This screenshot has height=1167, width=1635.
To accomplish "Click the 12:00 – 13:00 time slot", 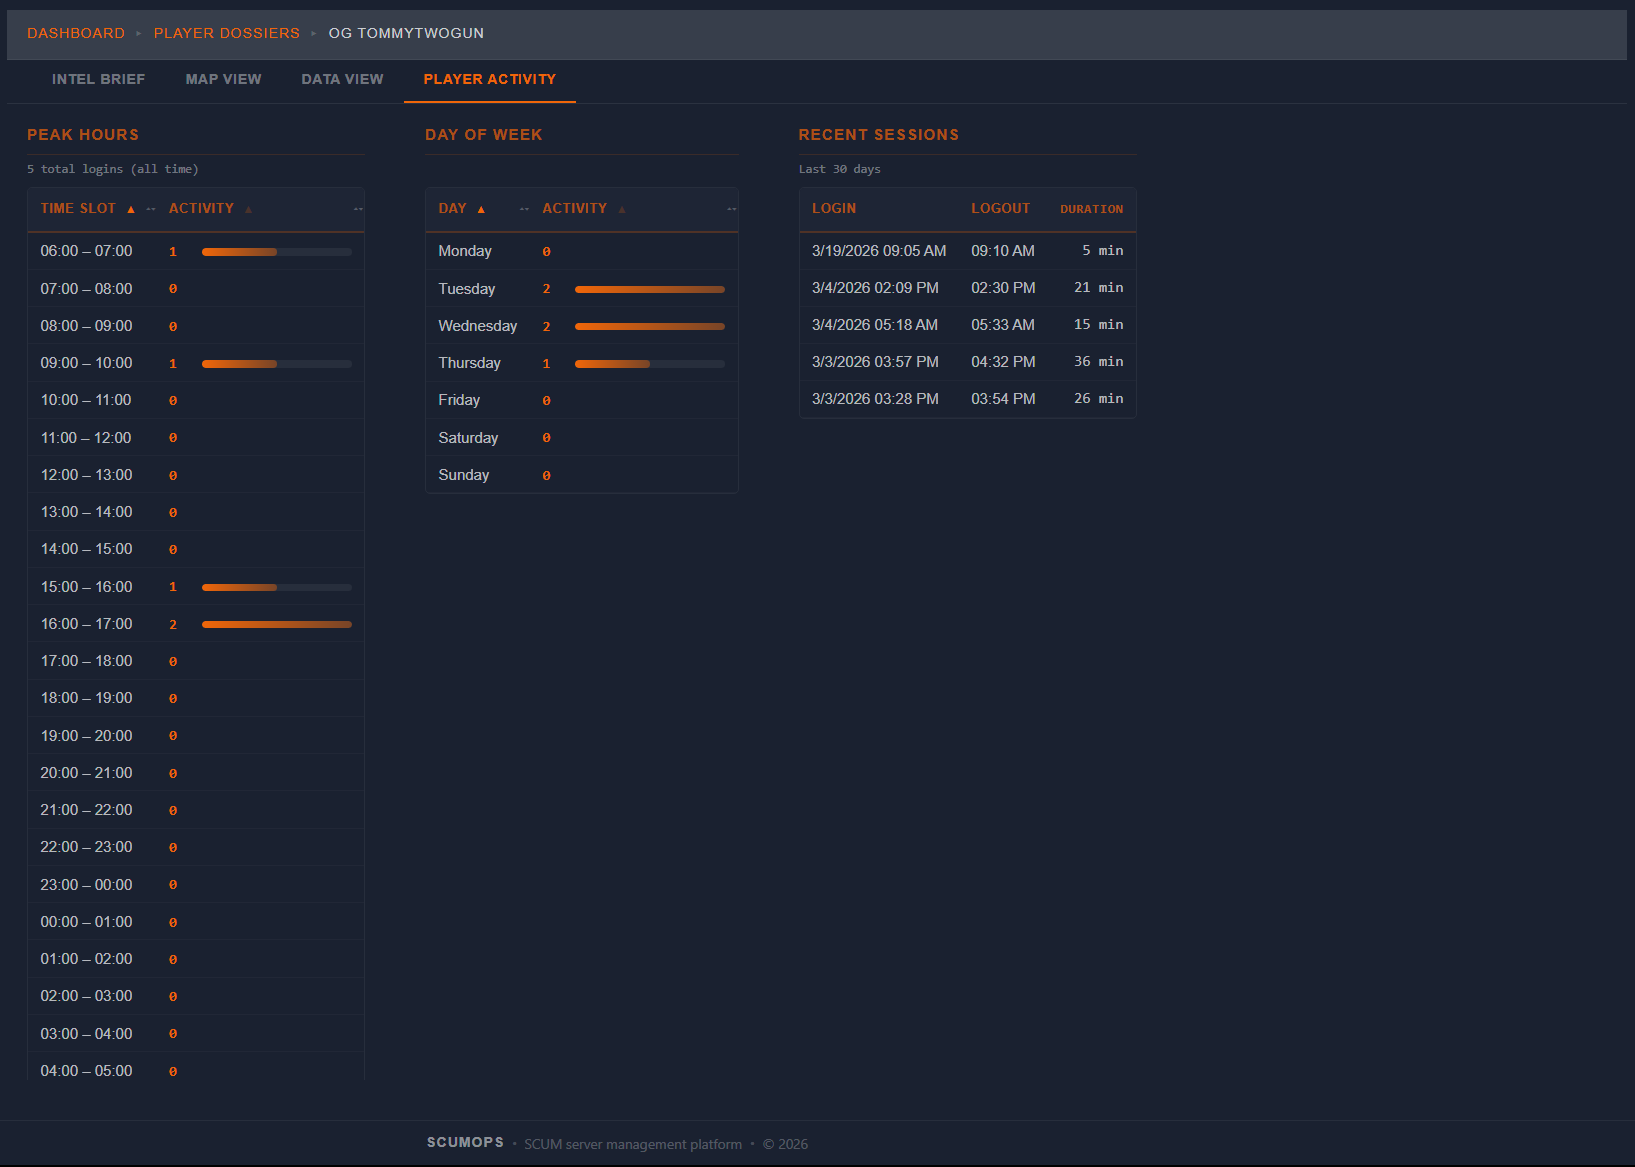I will [86, 475].
